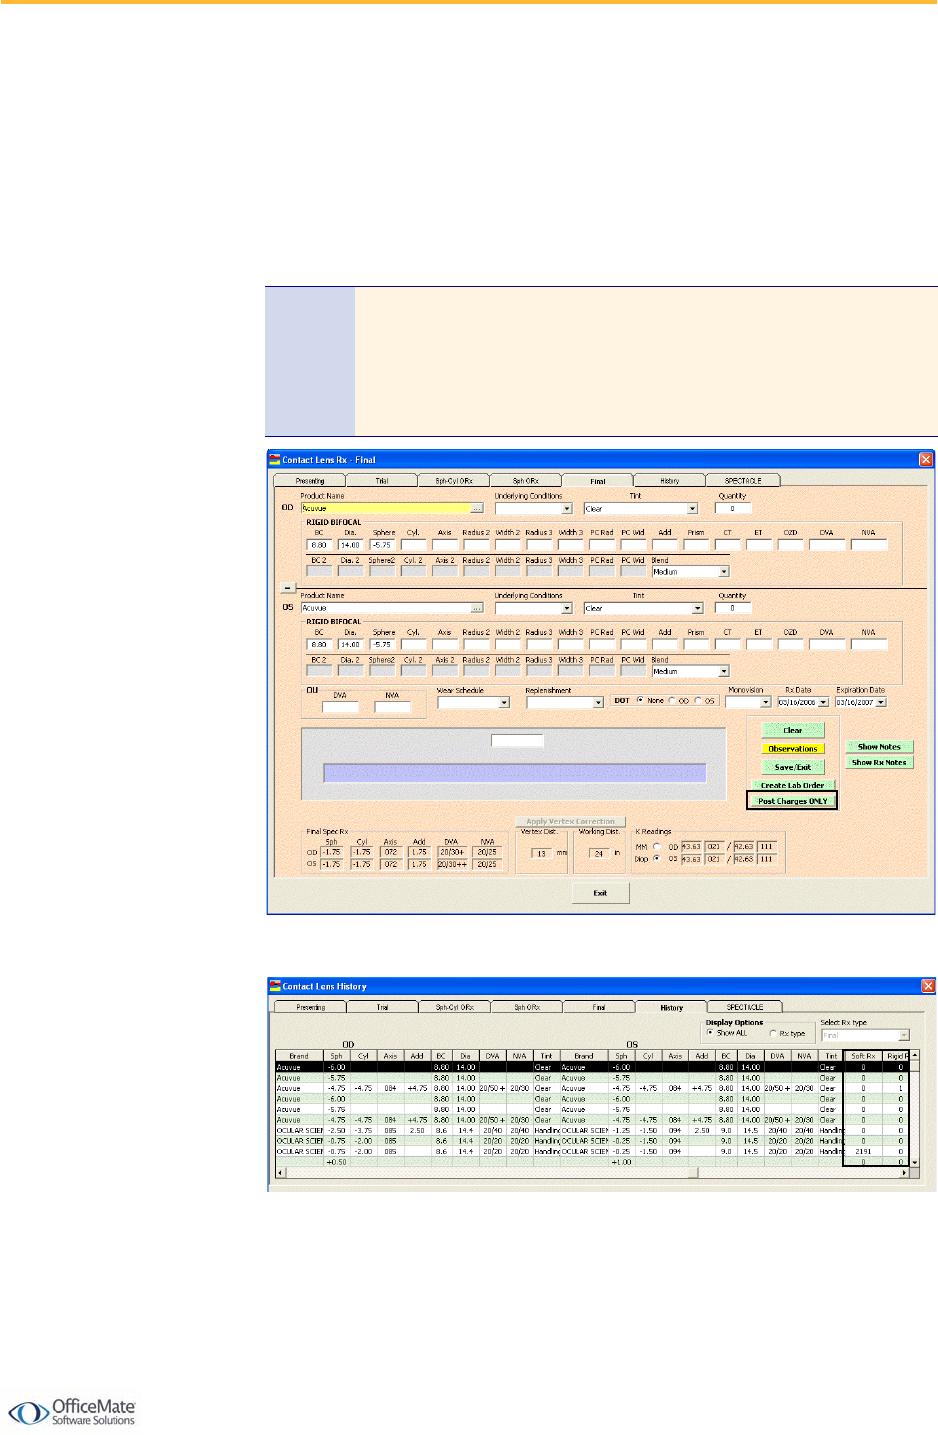Image resolution: width=938 pixels, height=1435 pixels.
Task: Open yellow Observations button
Action: point(793,749)
